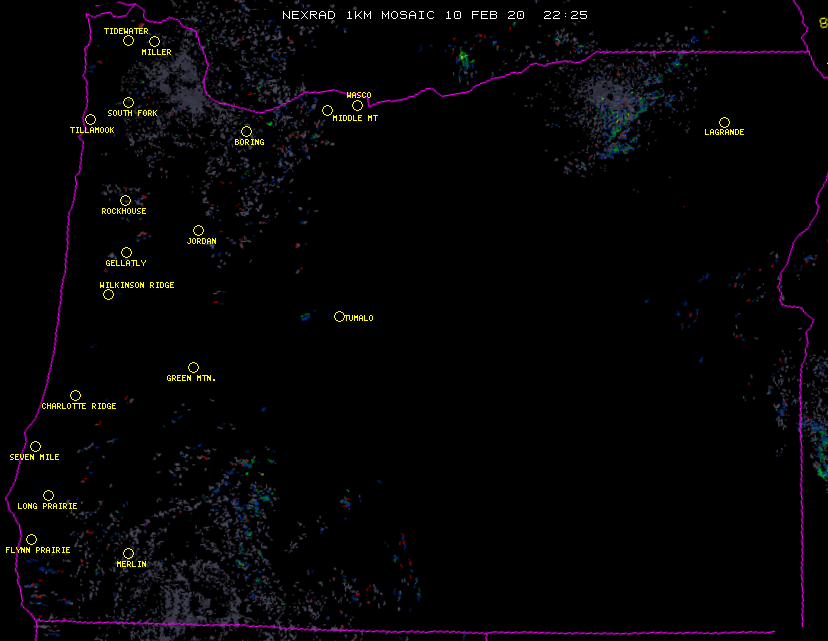Viewport: 828px width, 641px height.
Task: Select the Miller station circle marker
Action: click(154, 42)
